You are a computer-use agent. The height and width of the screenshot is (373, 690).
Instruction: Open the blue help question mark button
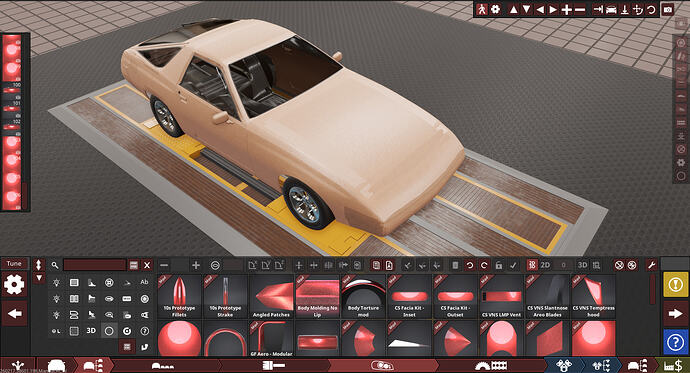click(x=675, y=342)
